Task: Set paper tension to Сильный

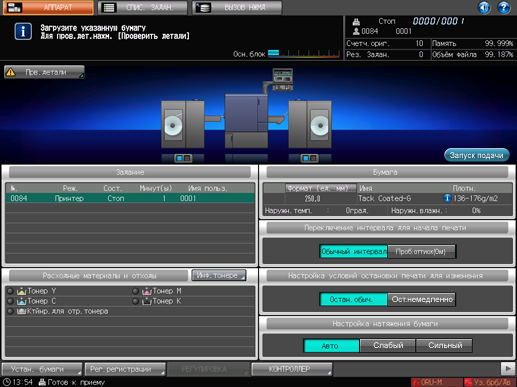Action: pyautogui.click(x=444, y=346)
